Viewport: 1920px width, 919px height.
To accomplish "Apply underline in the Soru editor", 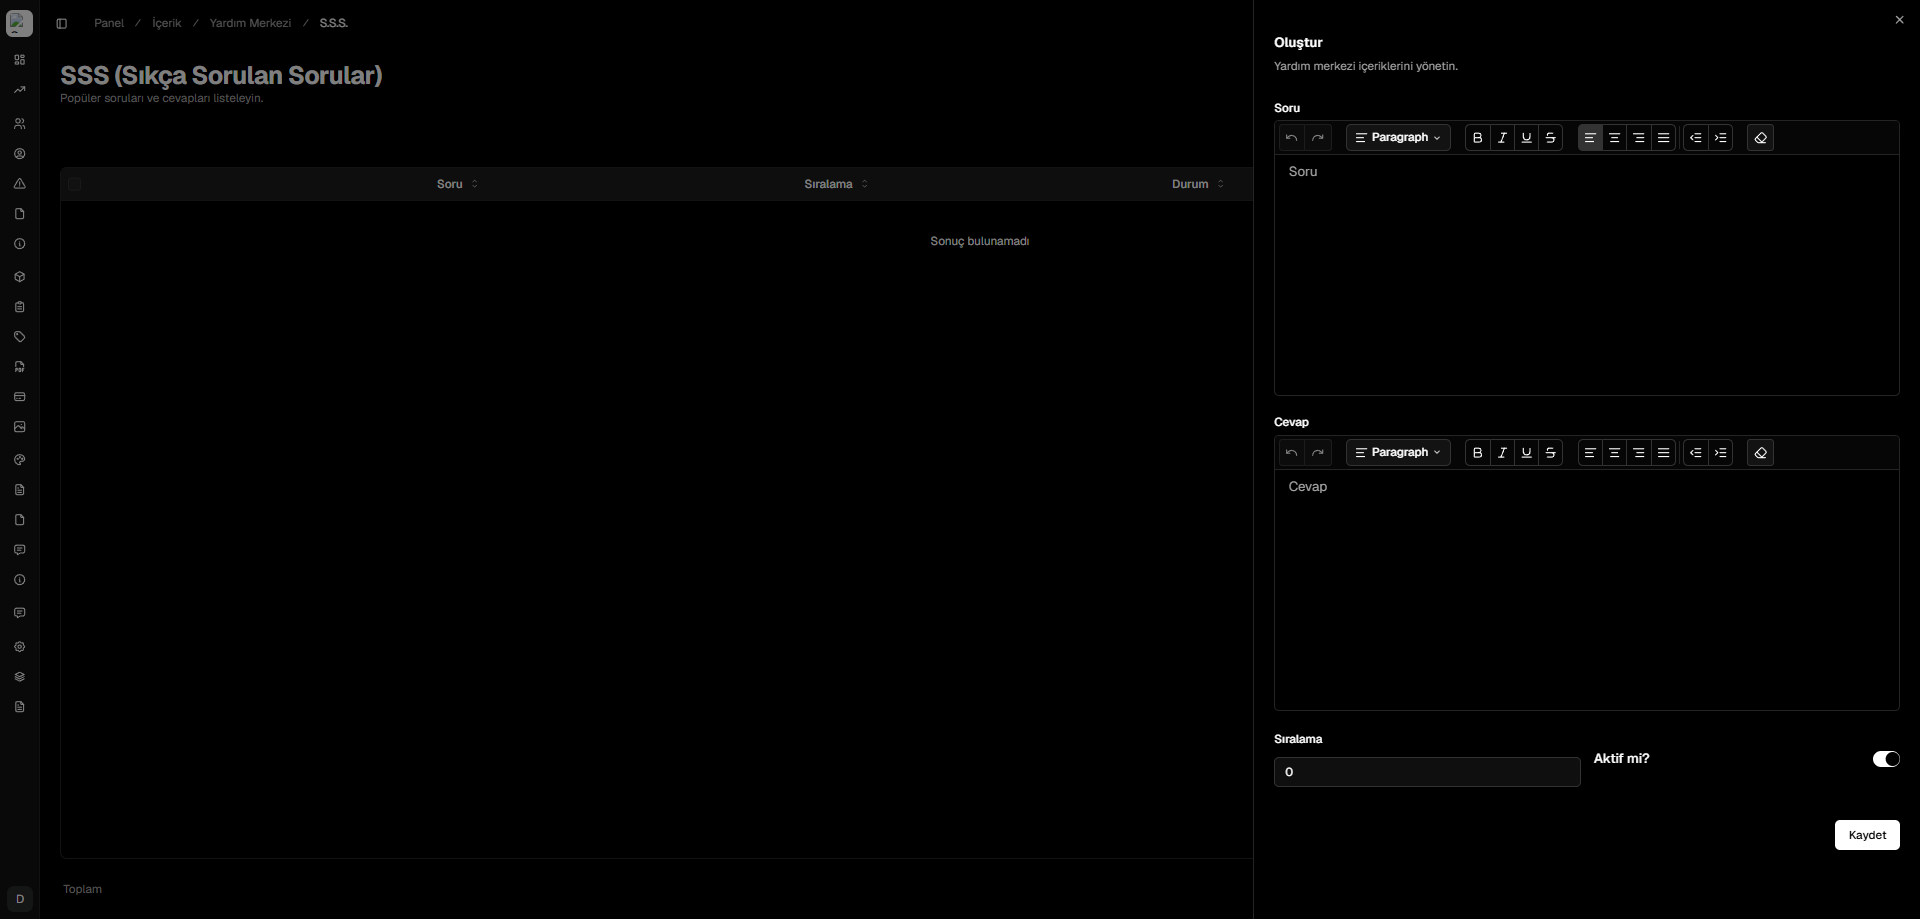I will (x=1527, y=138).
